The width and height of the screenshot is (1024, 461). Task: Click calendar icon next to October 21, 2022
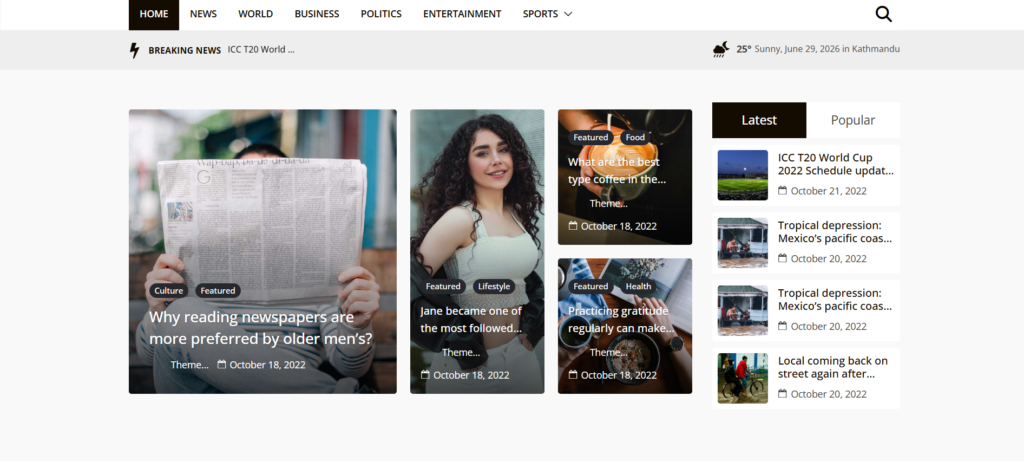[782, 191]
